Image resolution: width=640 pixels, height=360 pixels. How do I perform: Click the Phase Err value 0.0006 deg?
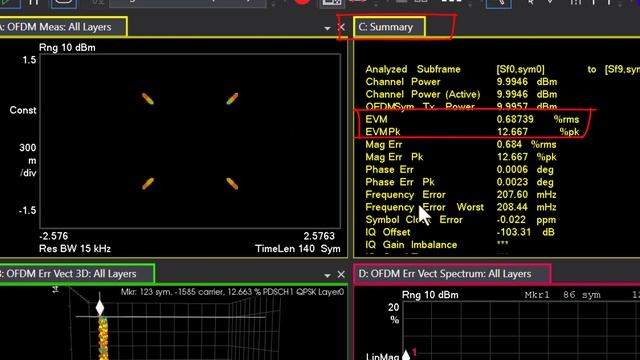pos(524,169)
